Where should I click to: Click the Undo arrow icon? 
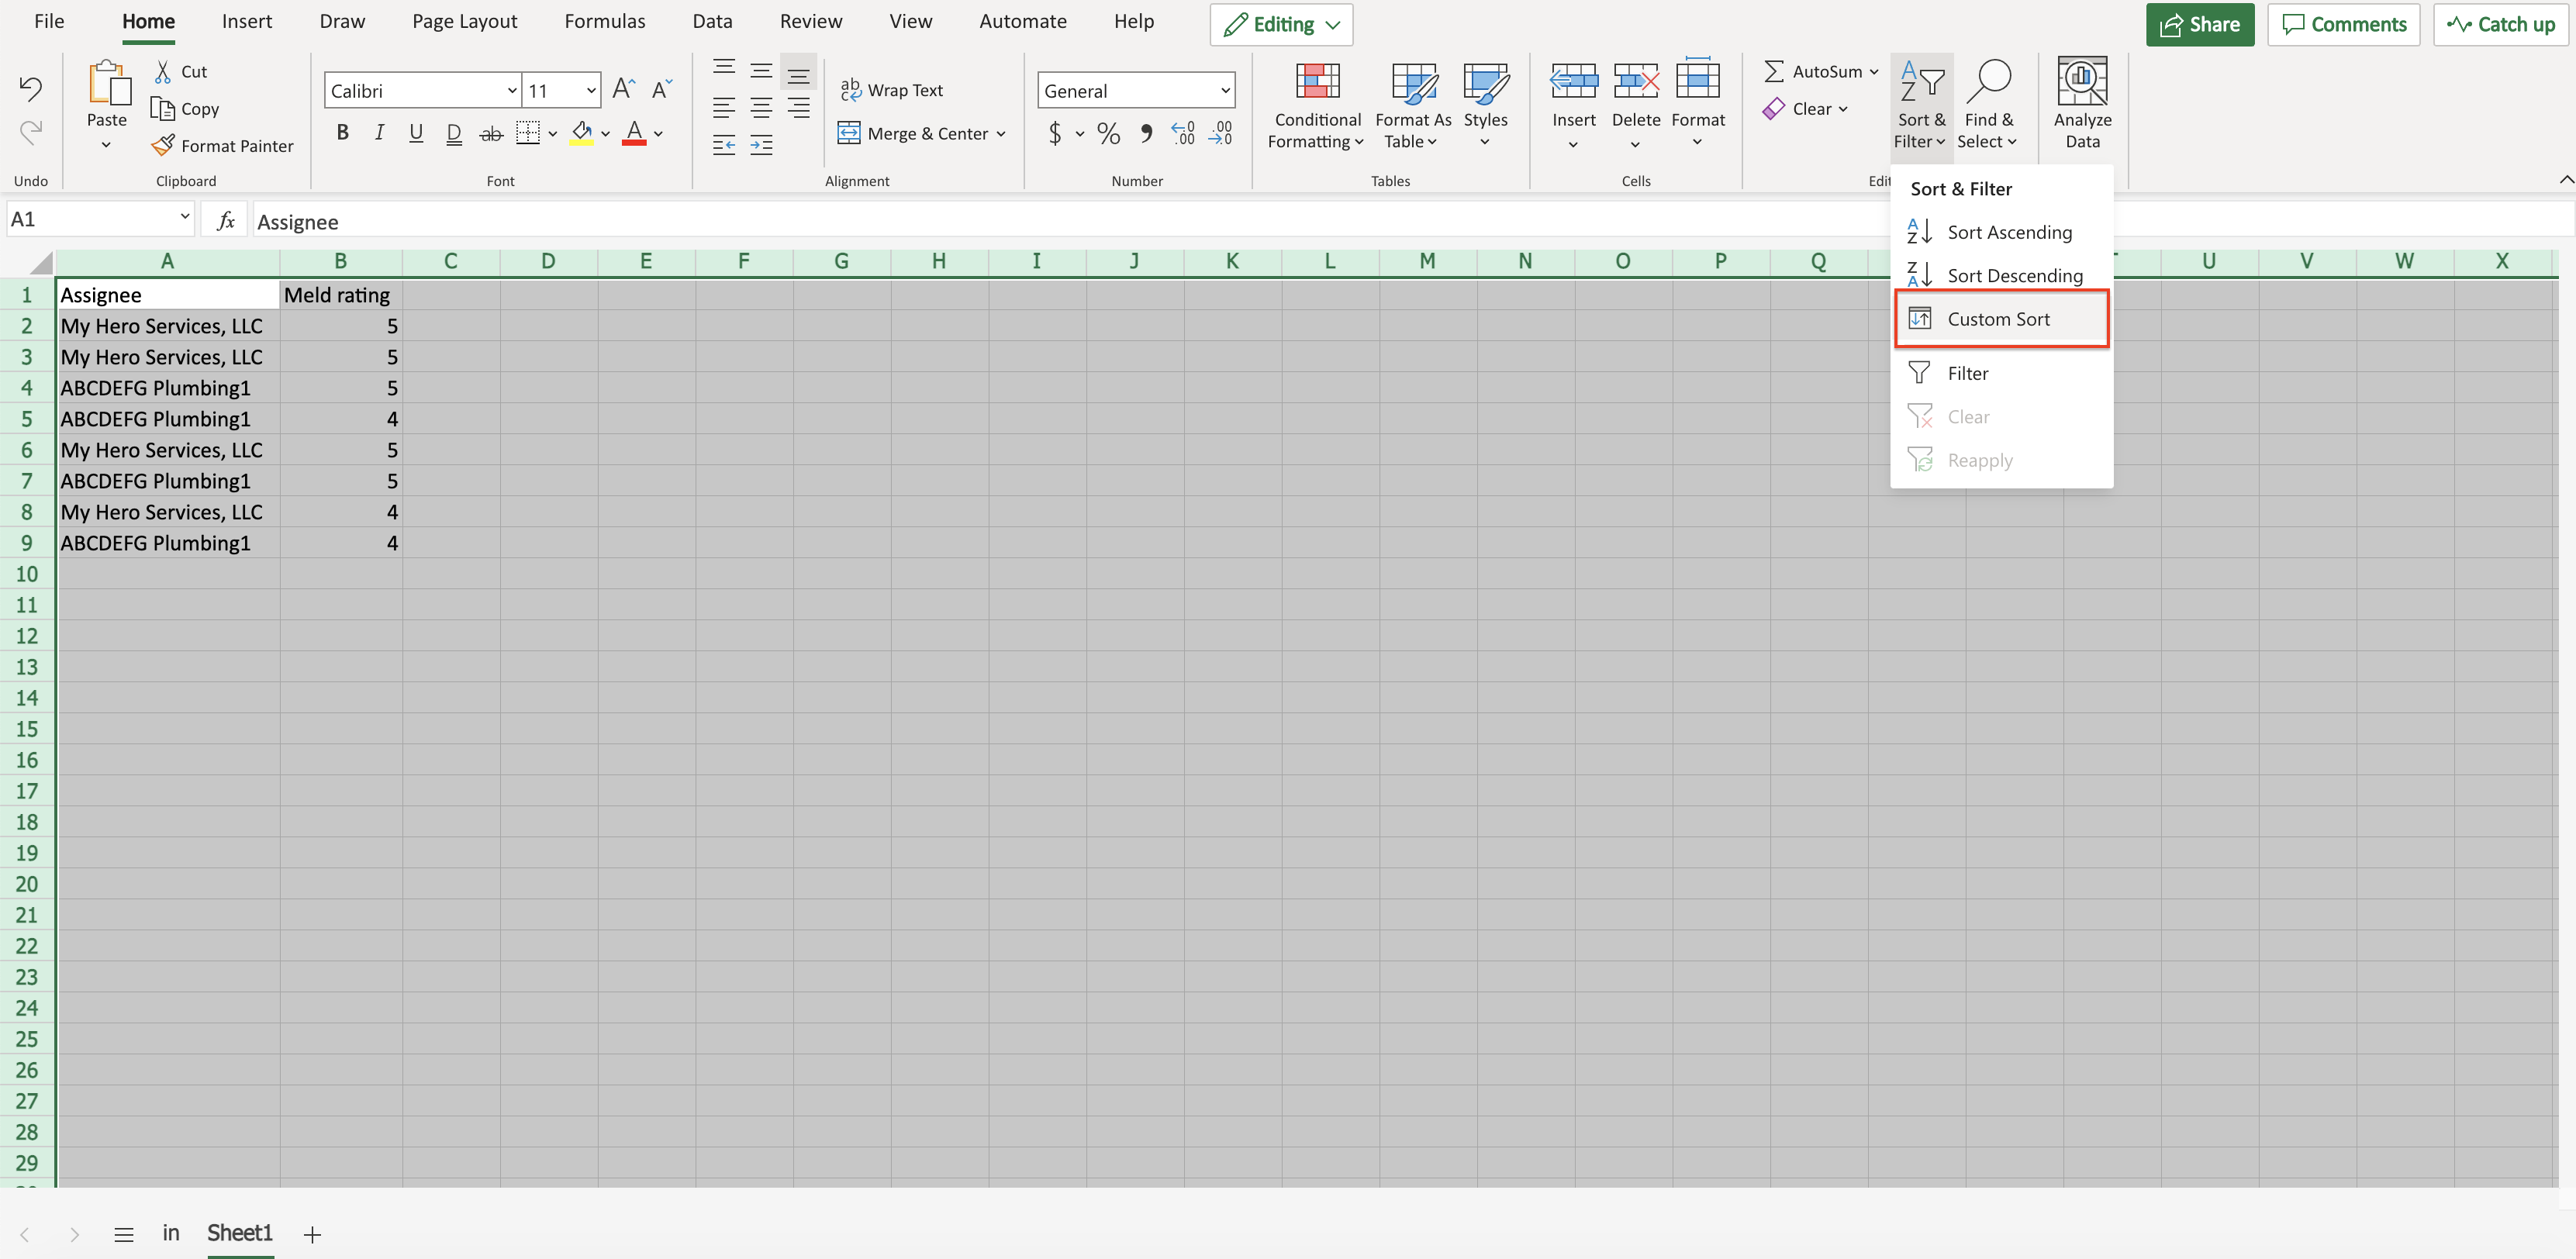30,89
